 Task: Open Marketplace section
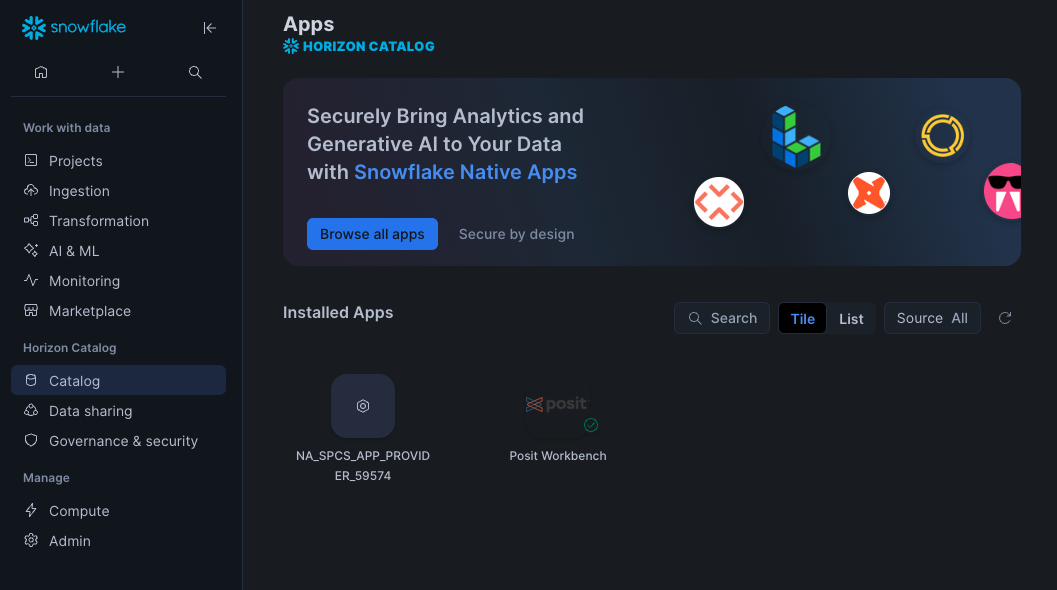pos(118,310)
